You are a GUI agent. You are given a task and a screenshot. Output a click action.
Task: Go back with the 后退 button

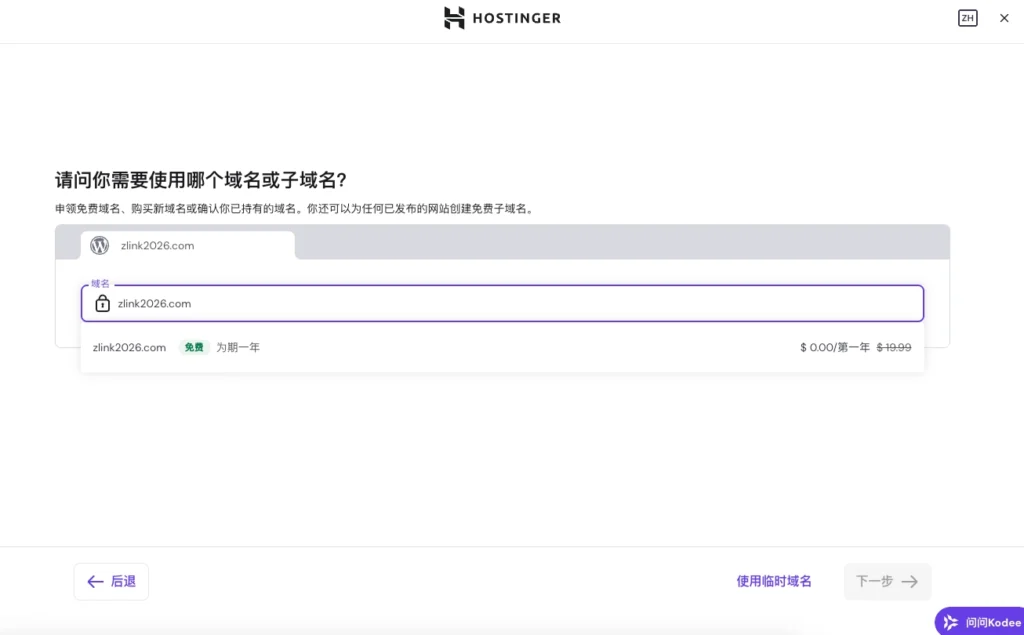tap(111, 581)
